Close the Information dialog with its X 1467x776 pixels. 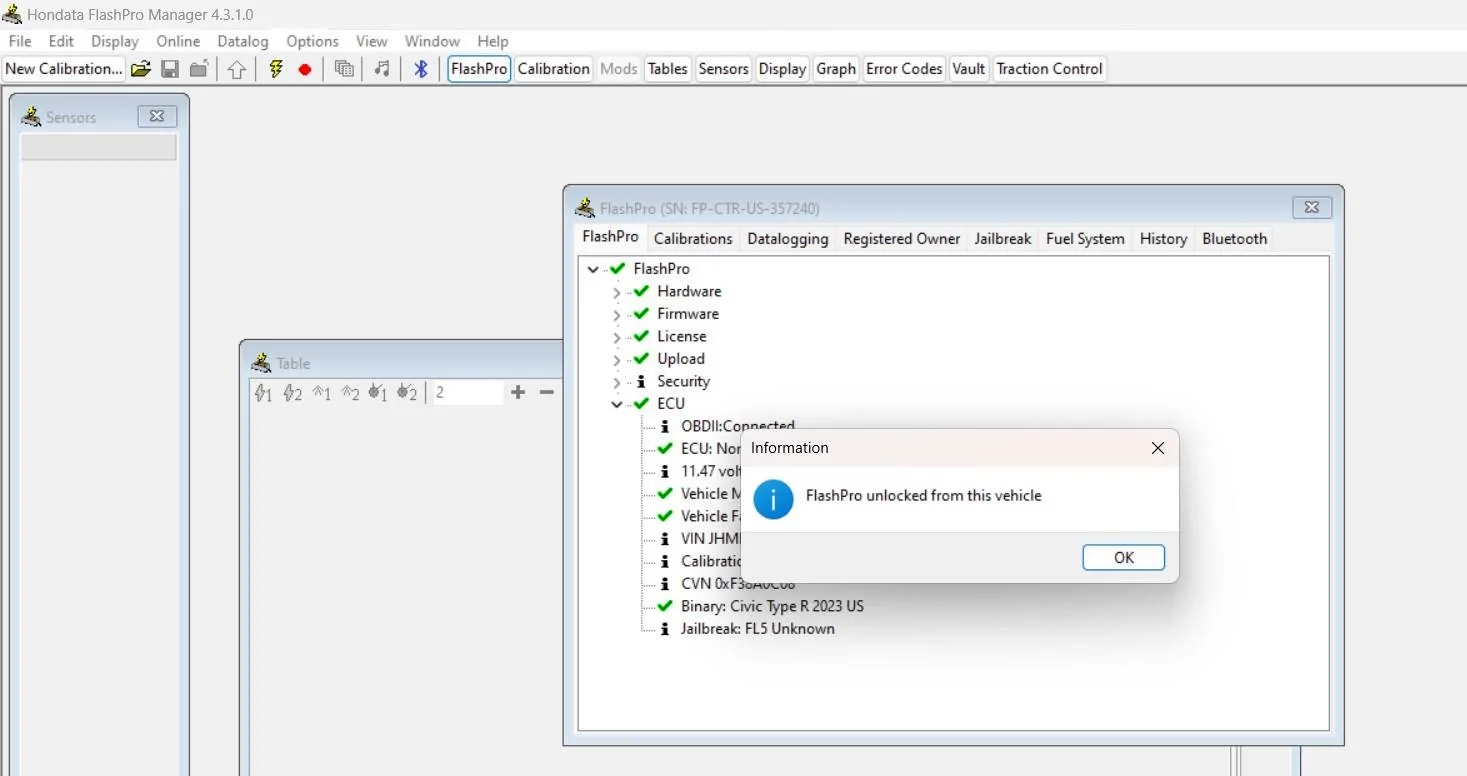click(1158, 448)
